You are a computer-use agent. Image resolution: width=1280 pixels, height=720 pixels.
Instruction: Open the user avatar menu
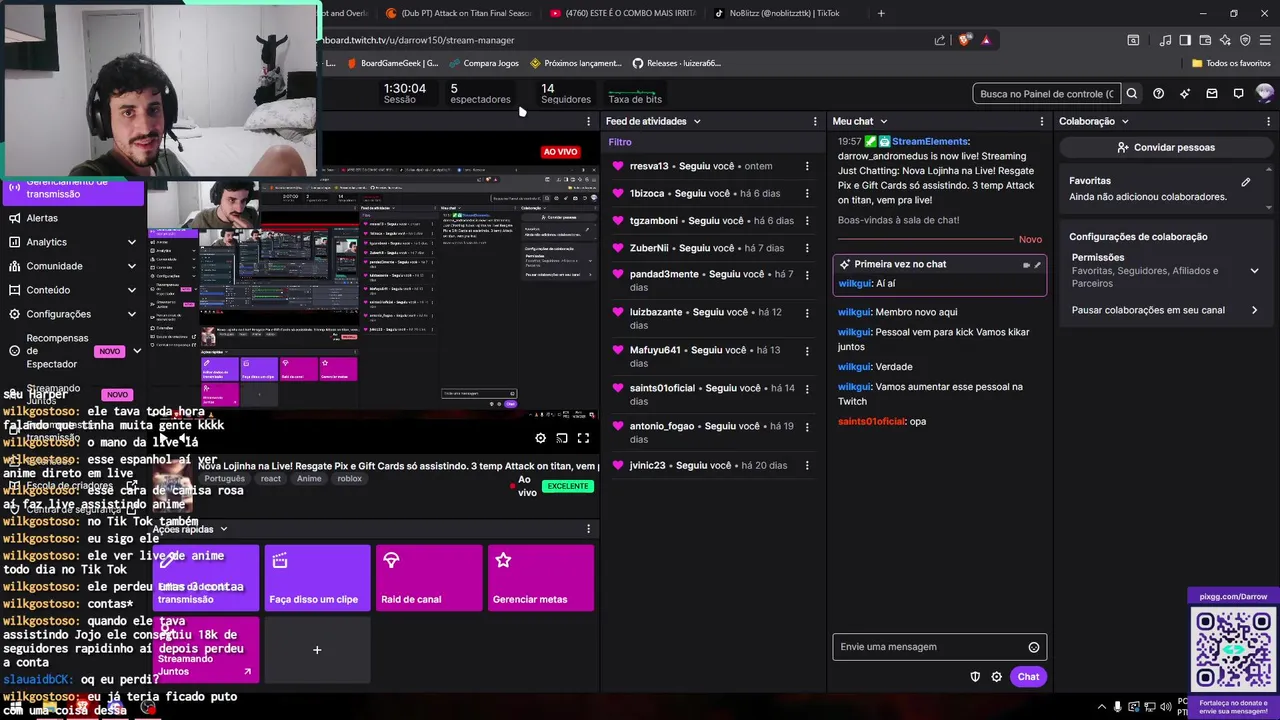click(x=1264, y=94)
